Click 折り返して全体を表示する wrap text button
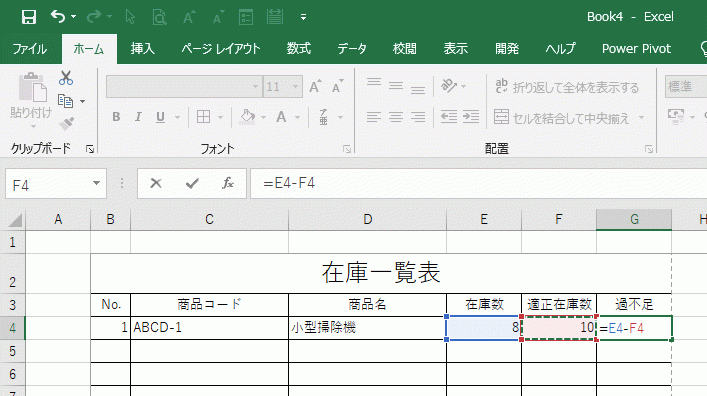Viewport: 707px width, 396px height. 567,87
